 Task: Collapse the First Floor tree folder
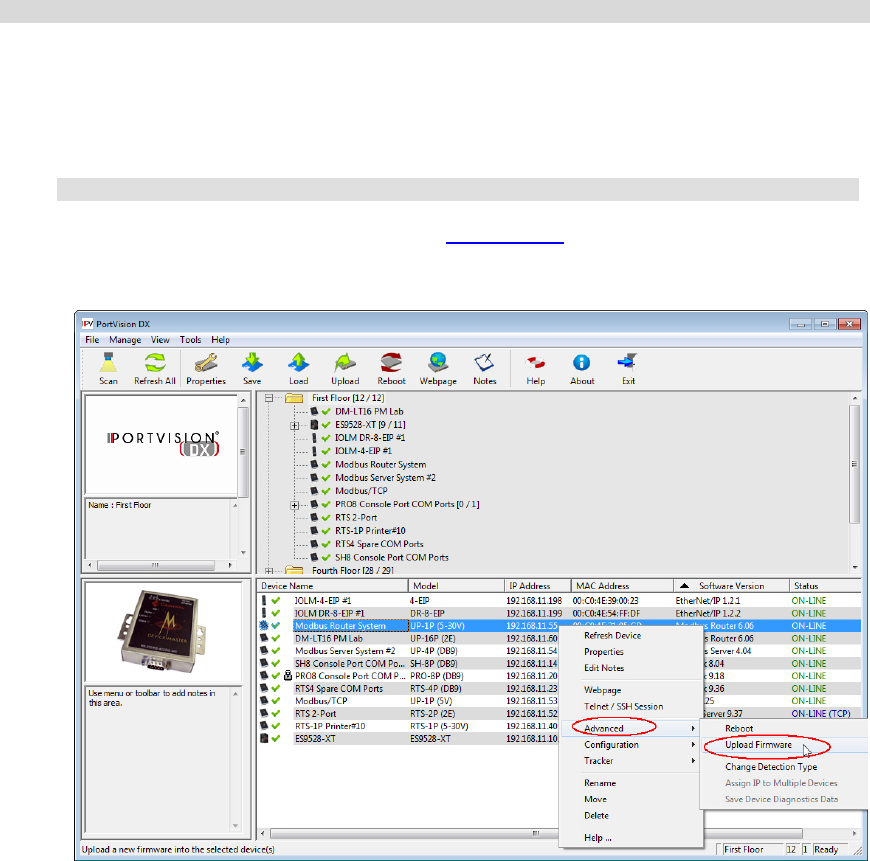tap(269, 398)
